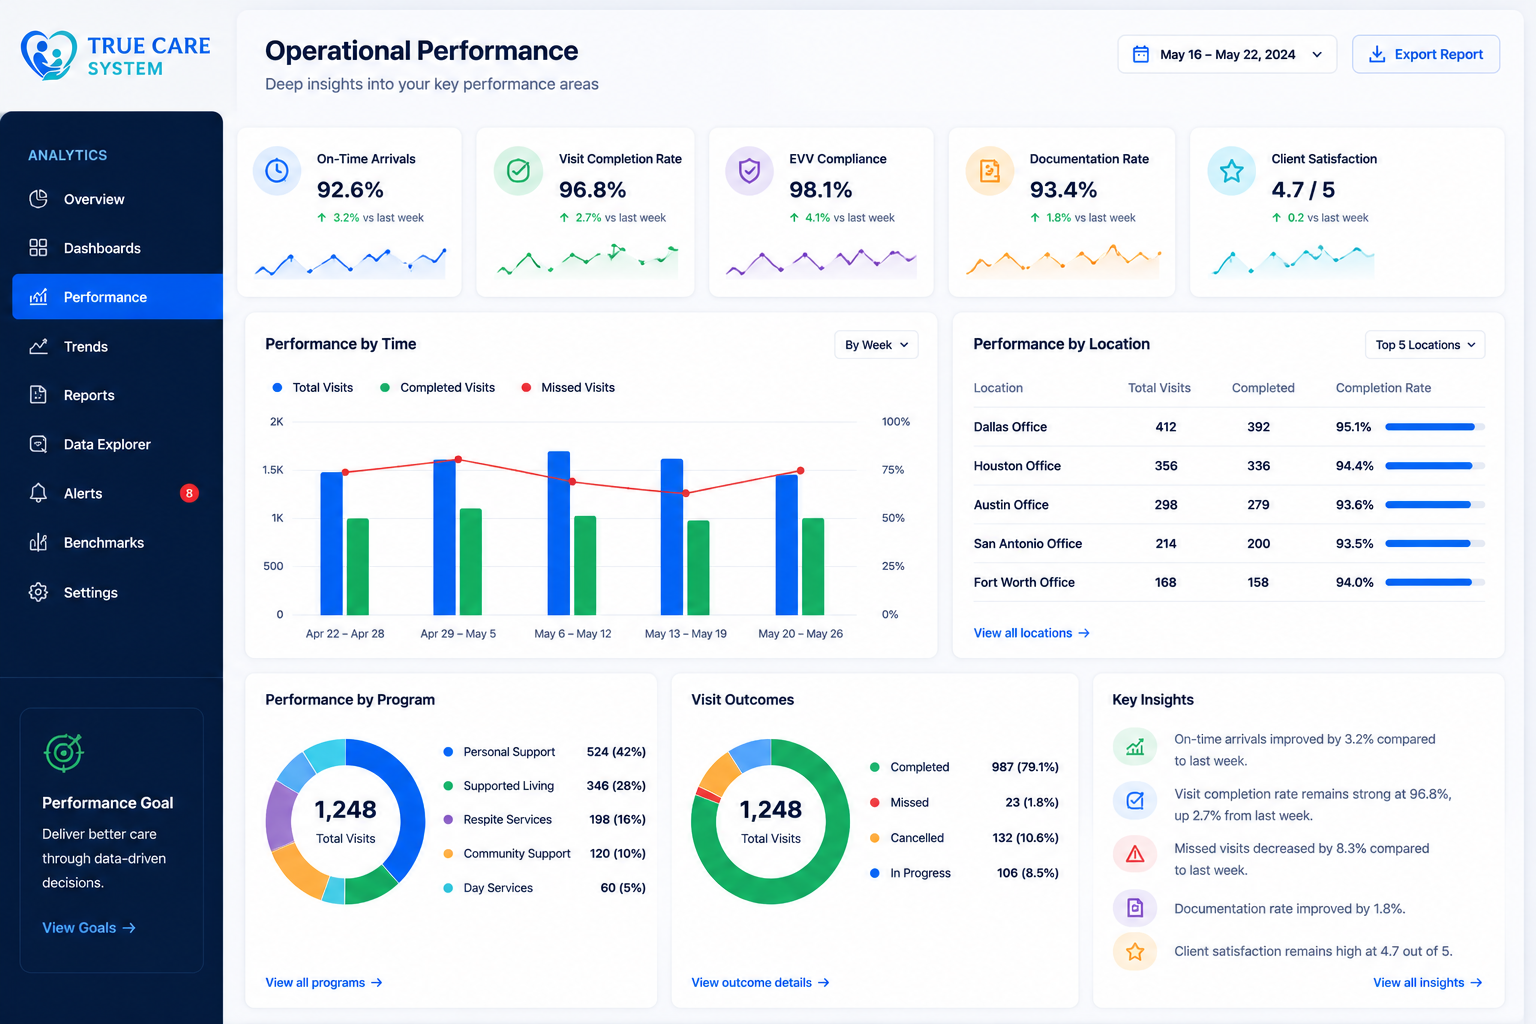Click the On-Time Arrivals clock icon
Image resolution: width=1536 pixels, height=1024 pixels.
pos(277,171)
